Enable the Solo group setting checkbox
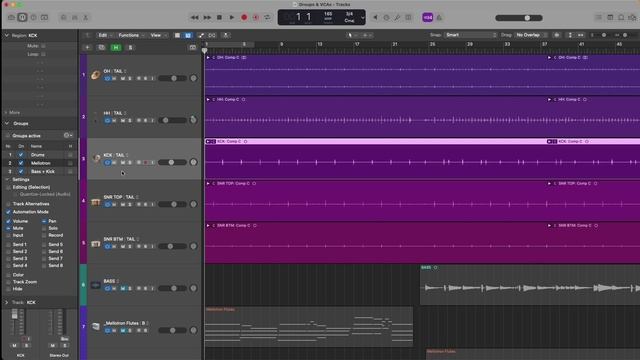Screen dimensions: 640x360 point(44,228)
